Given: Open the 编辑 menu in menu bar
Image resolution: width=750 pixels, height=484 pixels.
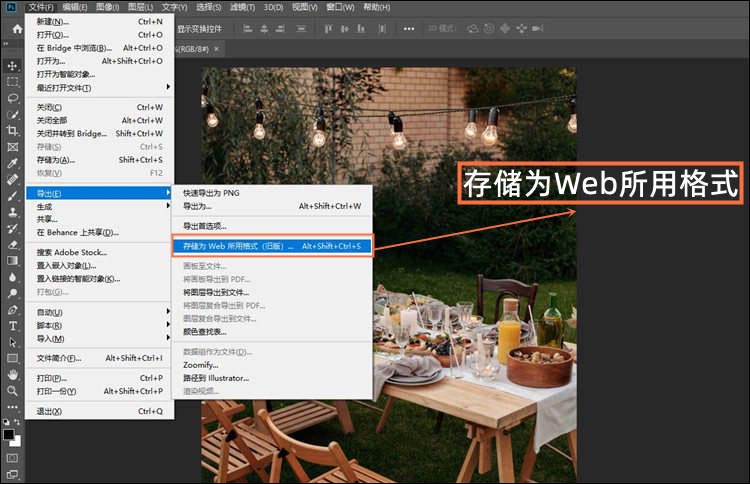Looking at the screenshot, I should tap(75, 7).
